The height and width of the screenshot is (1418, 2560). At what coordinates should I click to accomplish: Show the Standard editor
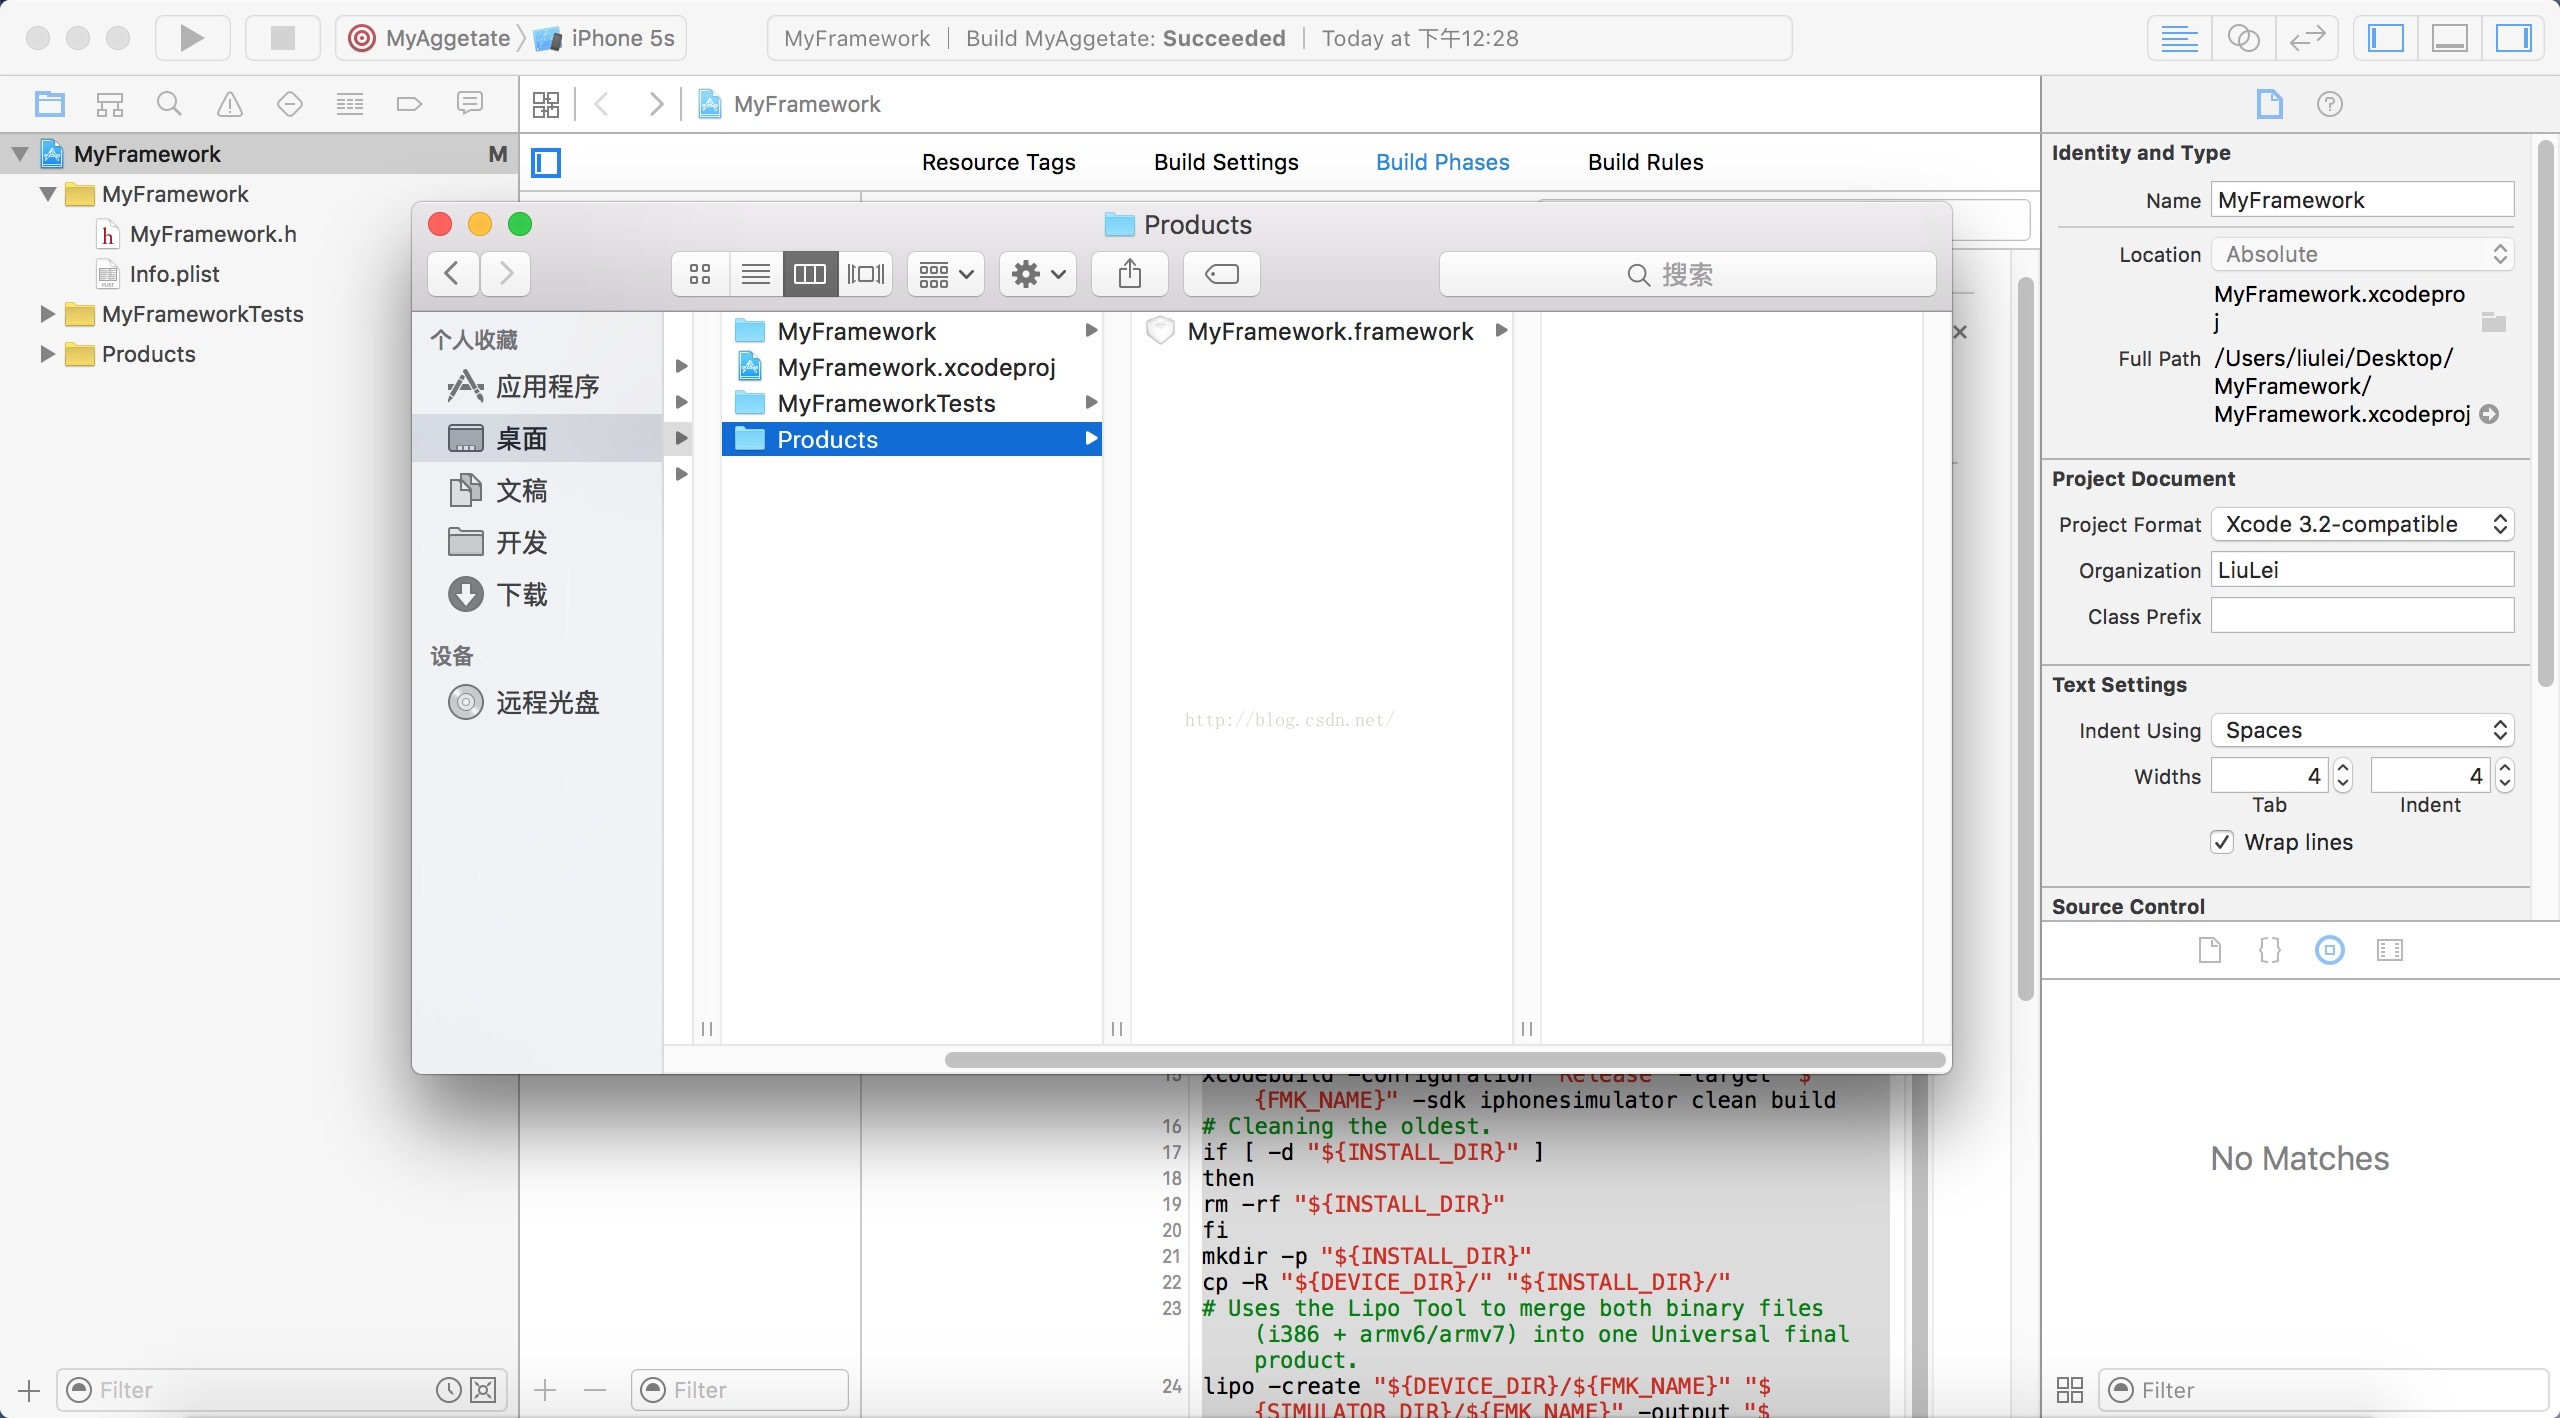click(x=2180, y=38)
